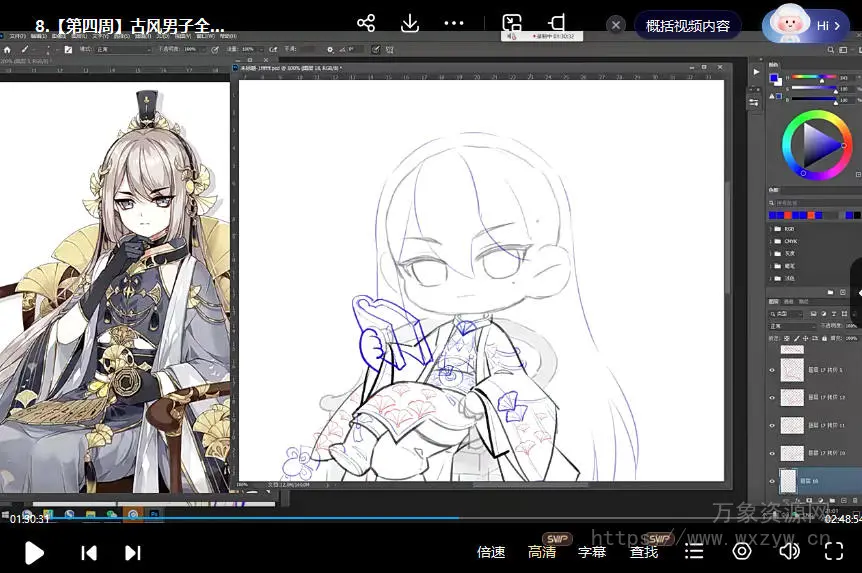Open the playlist icon in the player bar
Screen dimensions: 862x573
pos(694,551)
